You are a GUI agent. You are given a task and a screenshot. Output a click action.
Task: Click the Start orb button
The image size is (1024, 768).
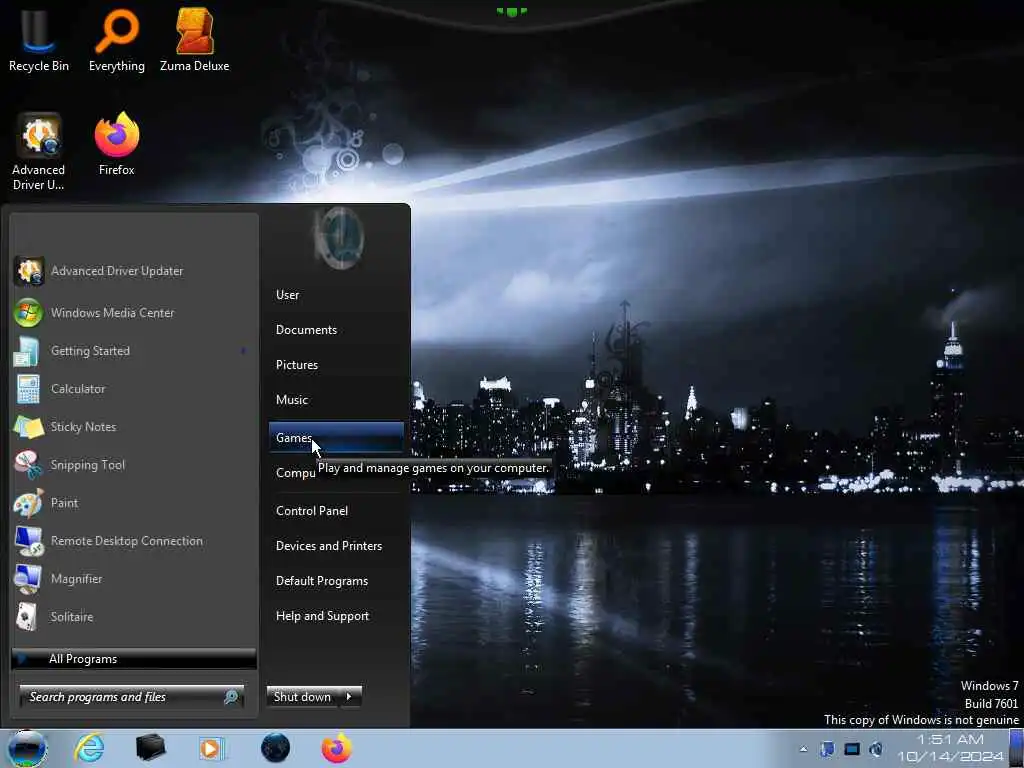point(27,748)
